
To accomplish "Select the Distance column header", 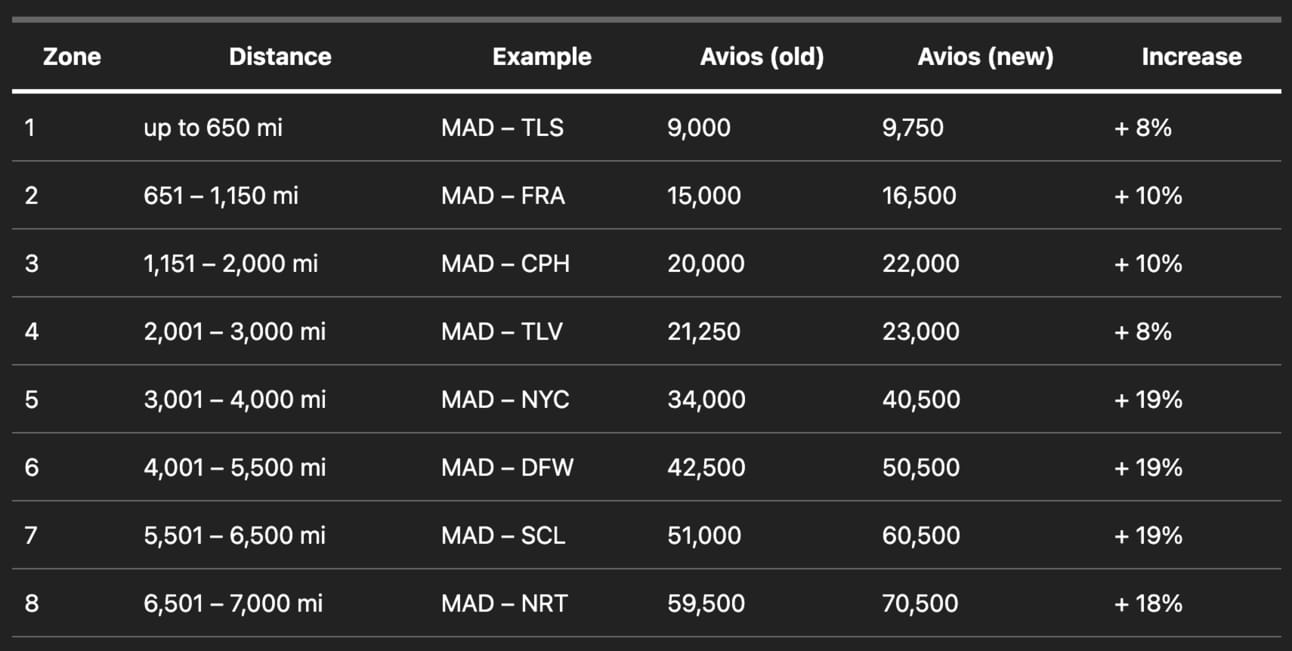I will (x=280, y=57).
